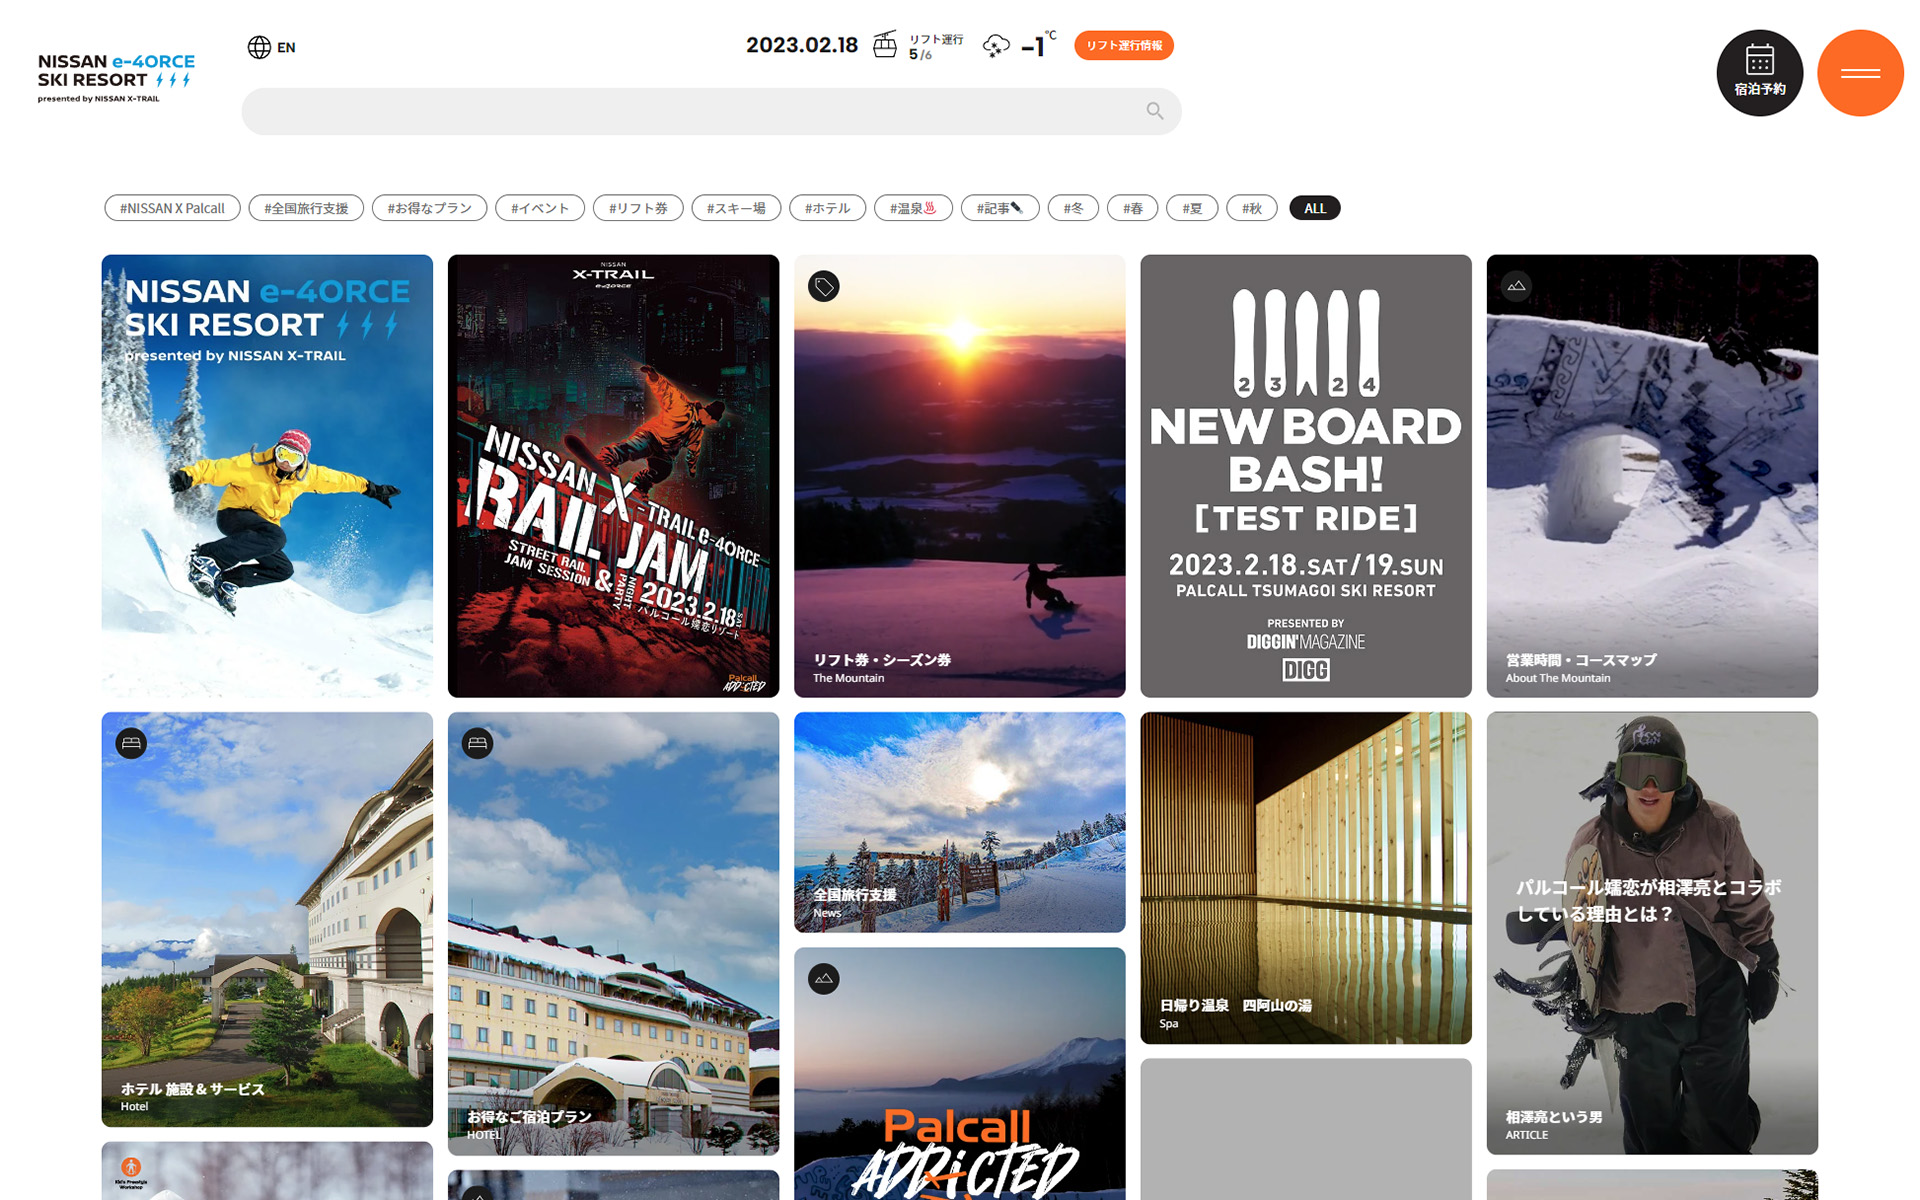Open the 全国旅行支援 News card
The height and width of the screenshot is (1200, 1920).
958,822
